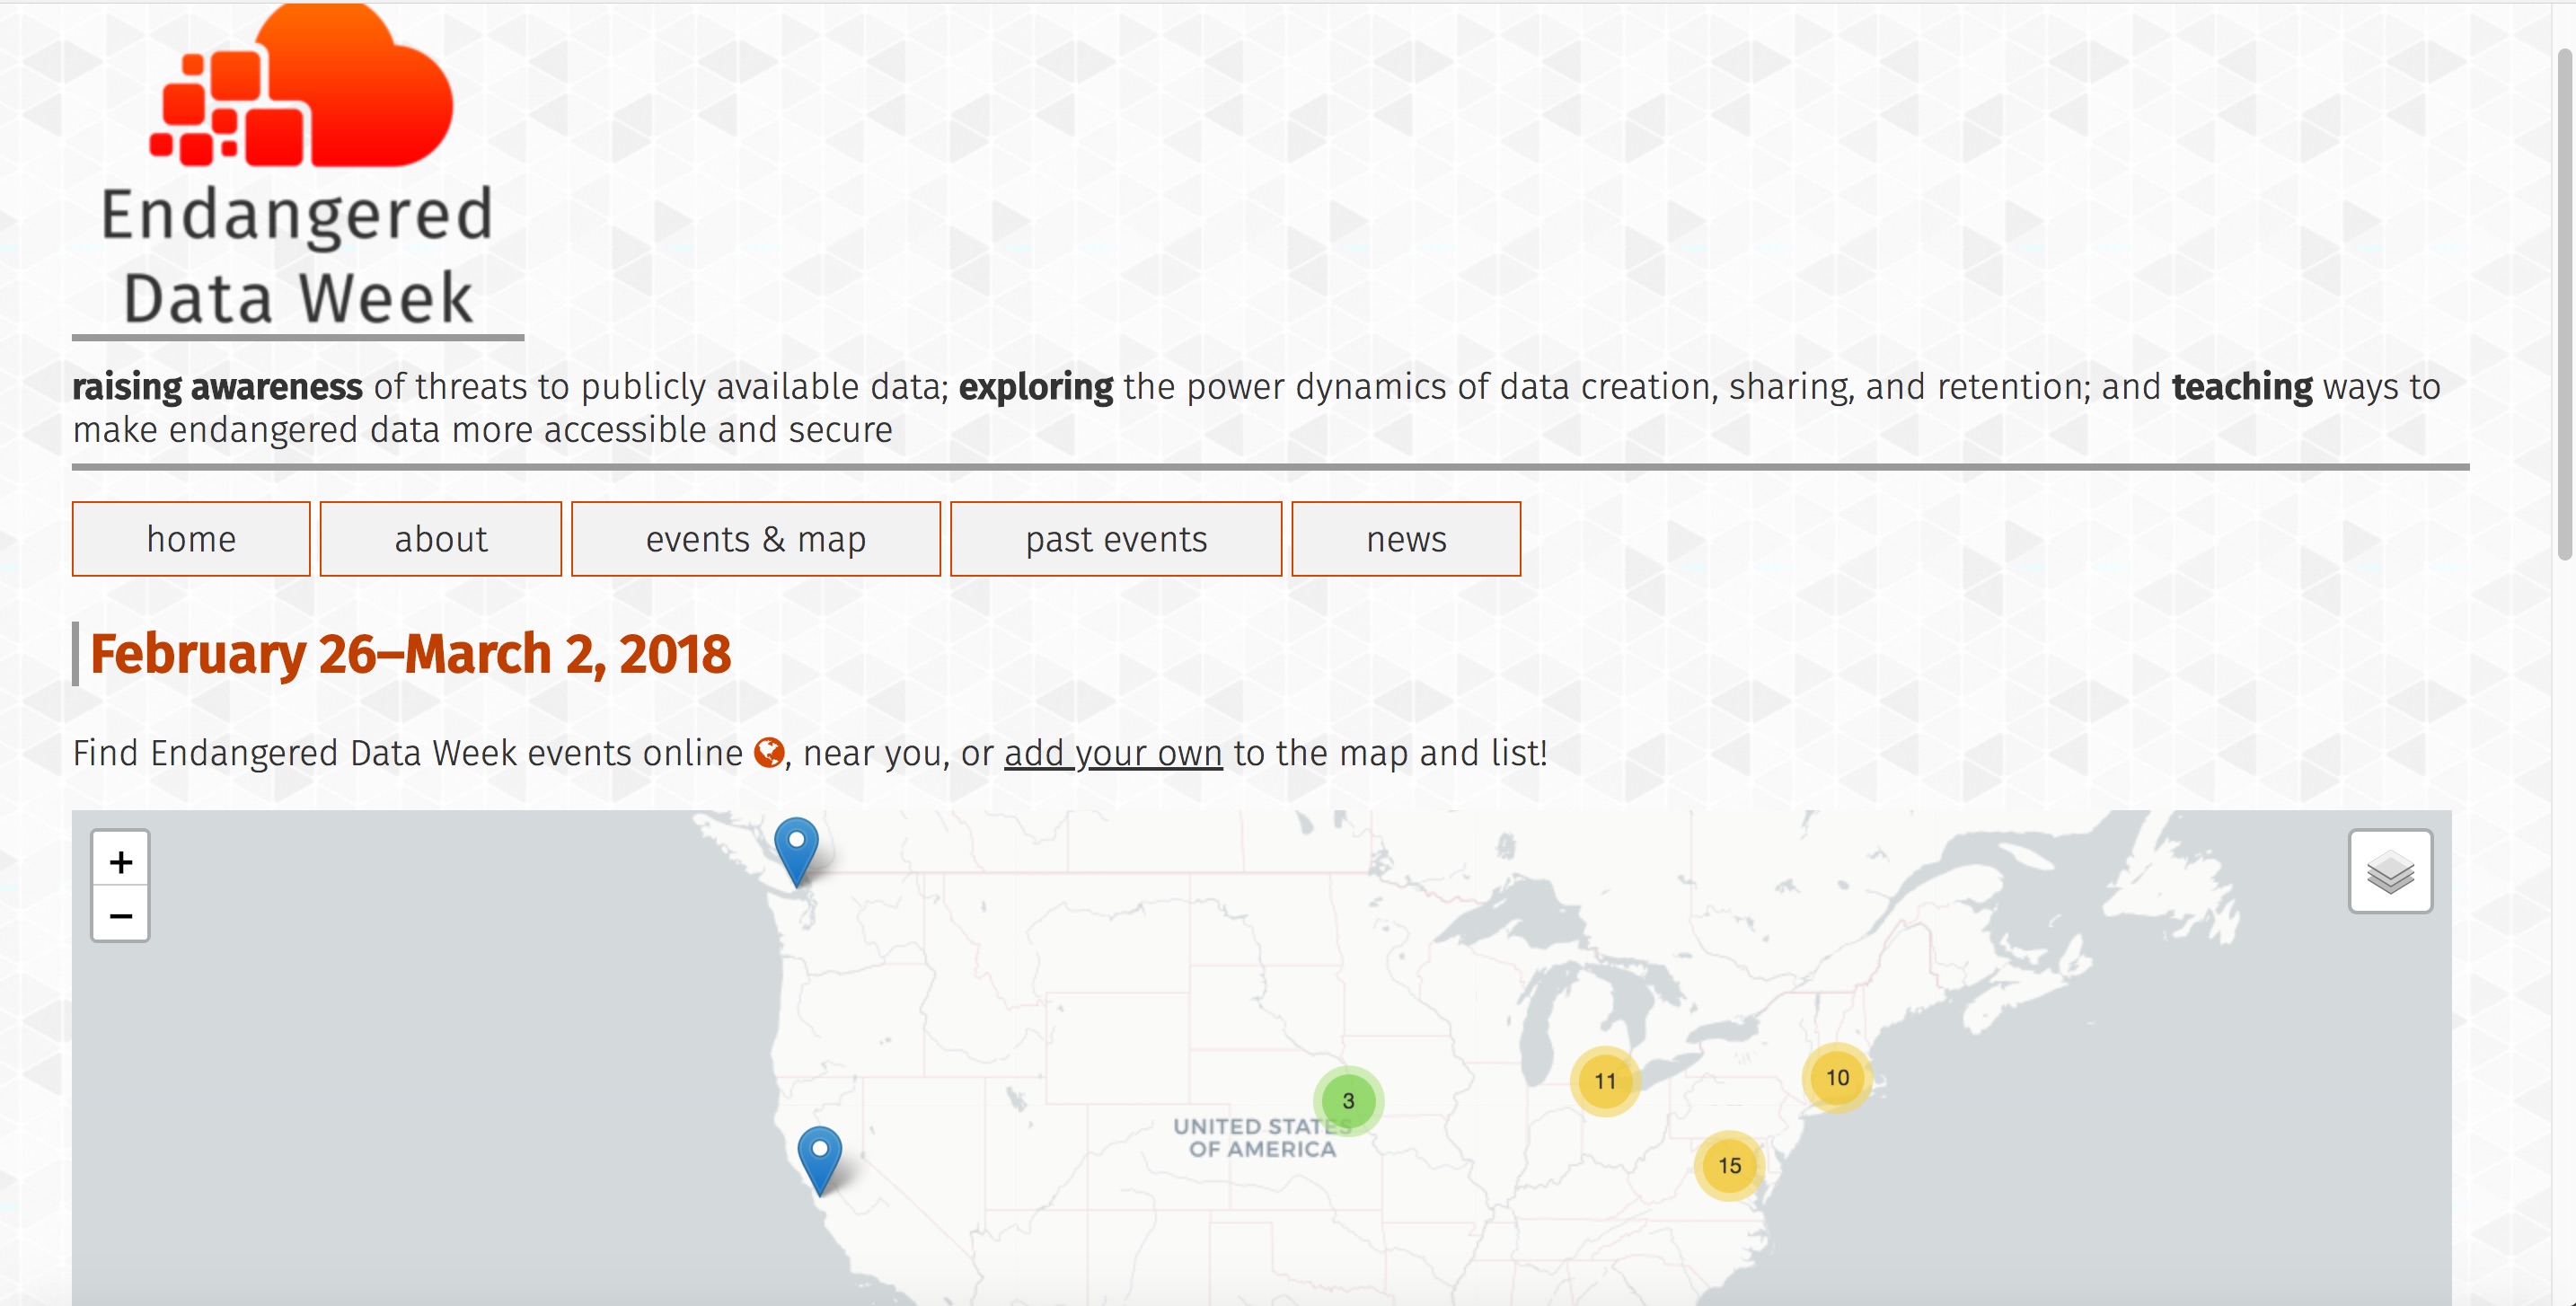Click the map zoom out minus button
The image size is (2576, 1306).
click(120, 915)
